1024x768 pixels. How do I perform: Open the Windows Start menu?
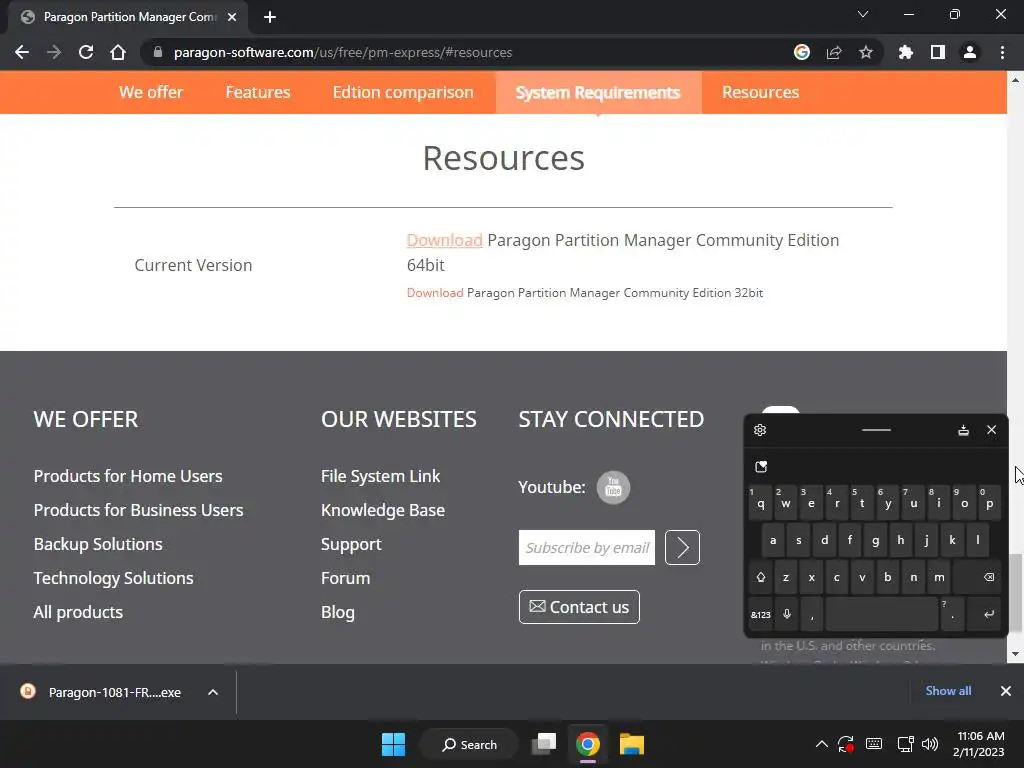393,744
